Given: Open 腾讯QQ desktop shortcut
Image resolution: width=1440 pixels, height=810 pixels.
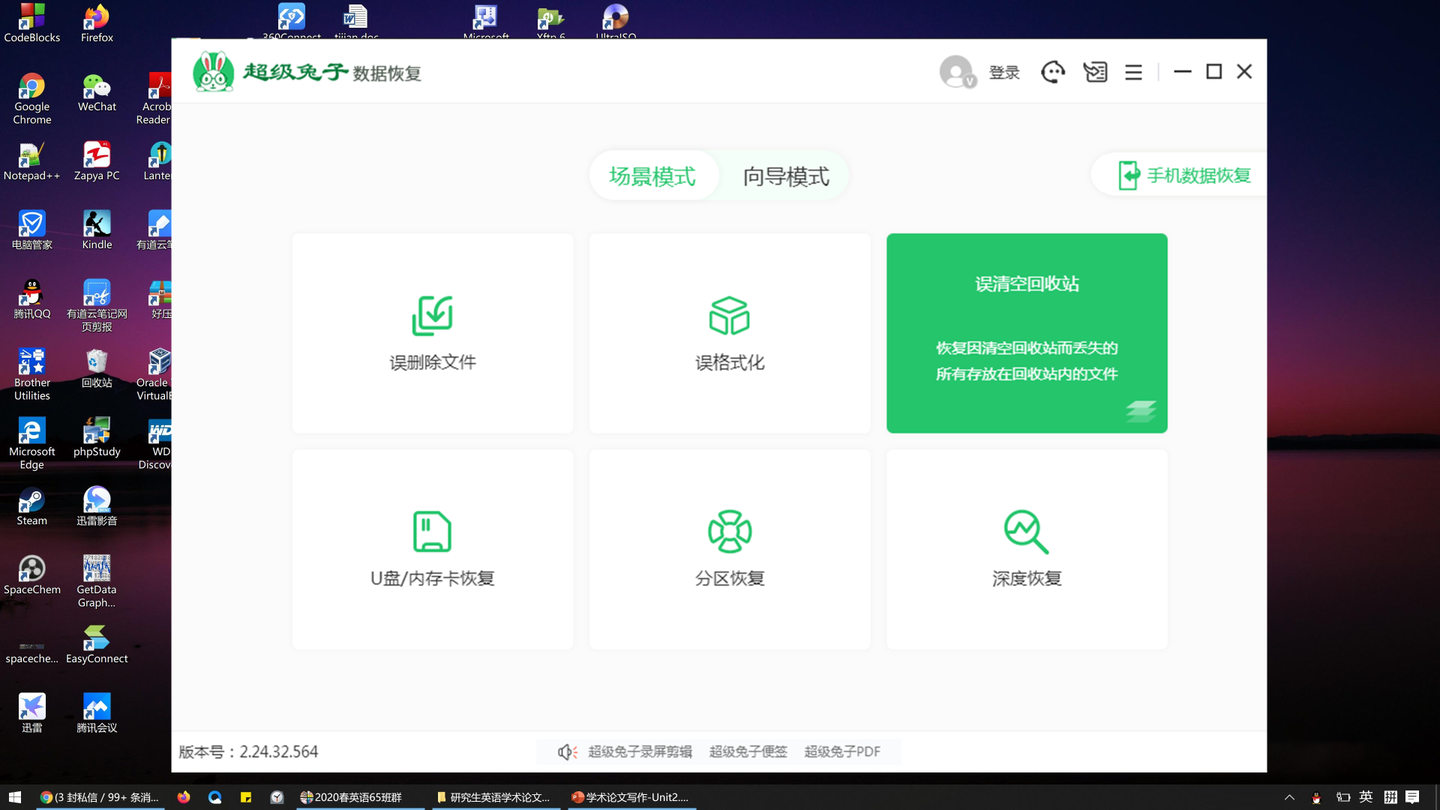Looking at the screenshot, I should click(x=32, y=299).
